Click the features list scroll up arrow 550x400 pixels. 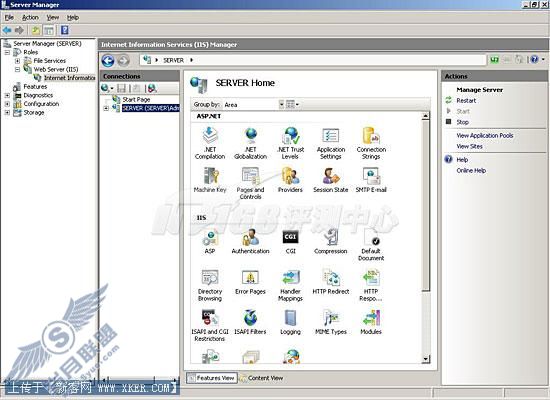pyautogui.click(x=425, y=116)
